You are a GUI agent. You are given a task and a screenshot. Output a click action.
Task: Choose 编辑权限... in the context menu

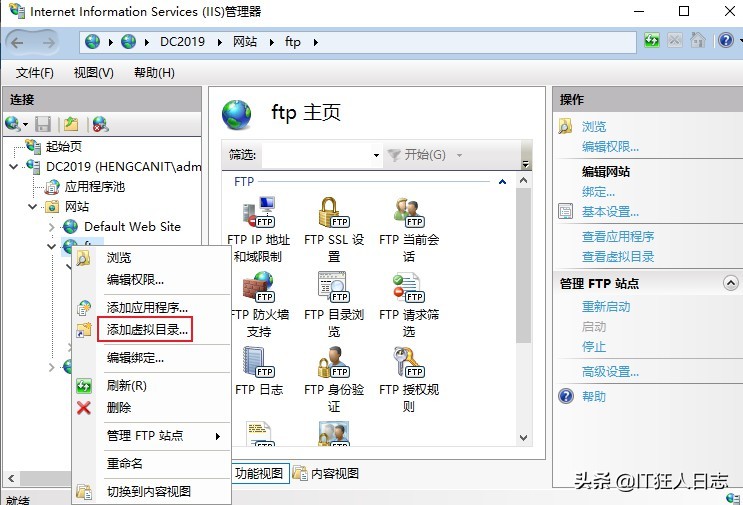(x=136, y=280)
